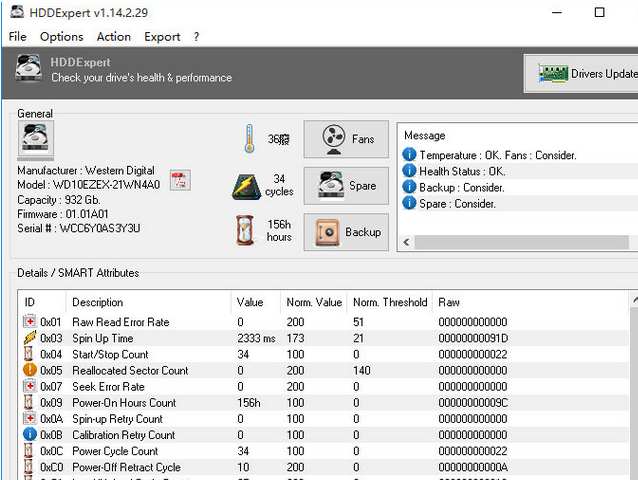Click the Health Status OK message
The width and height of the screenshot is (638, 480).
(462, 171)
